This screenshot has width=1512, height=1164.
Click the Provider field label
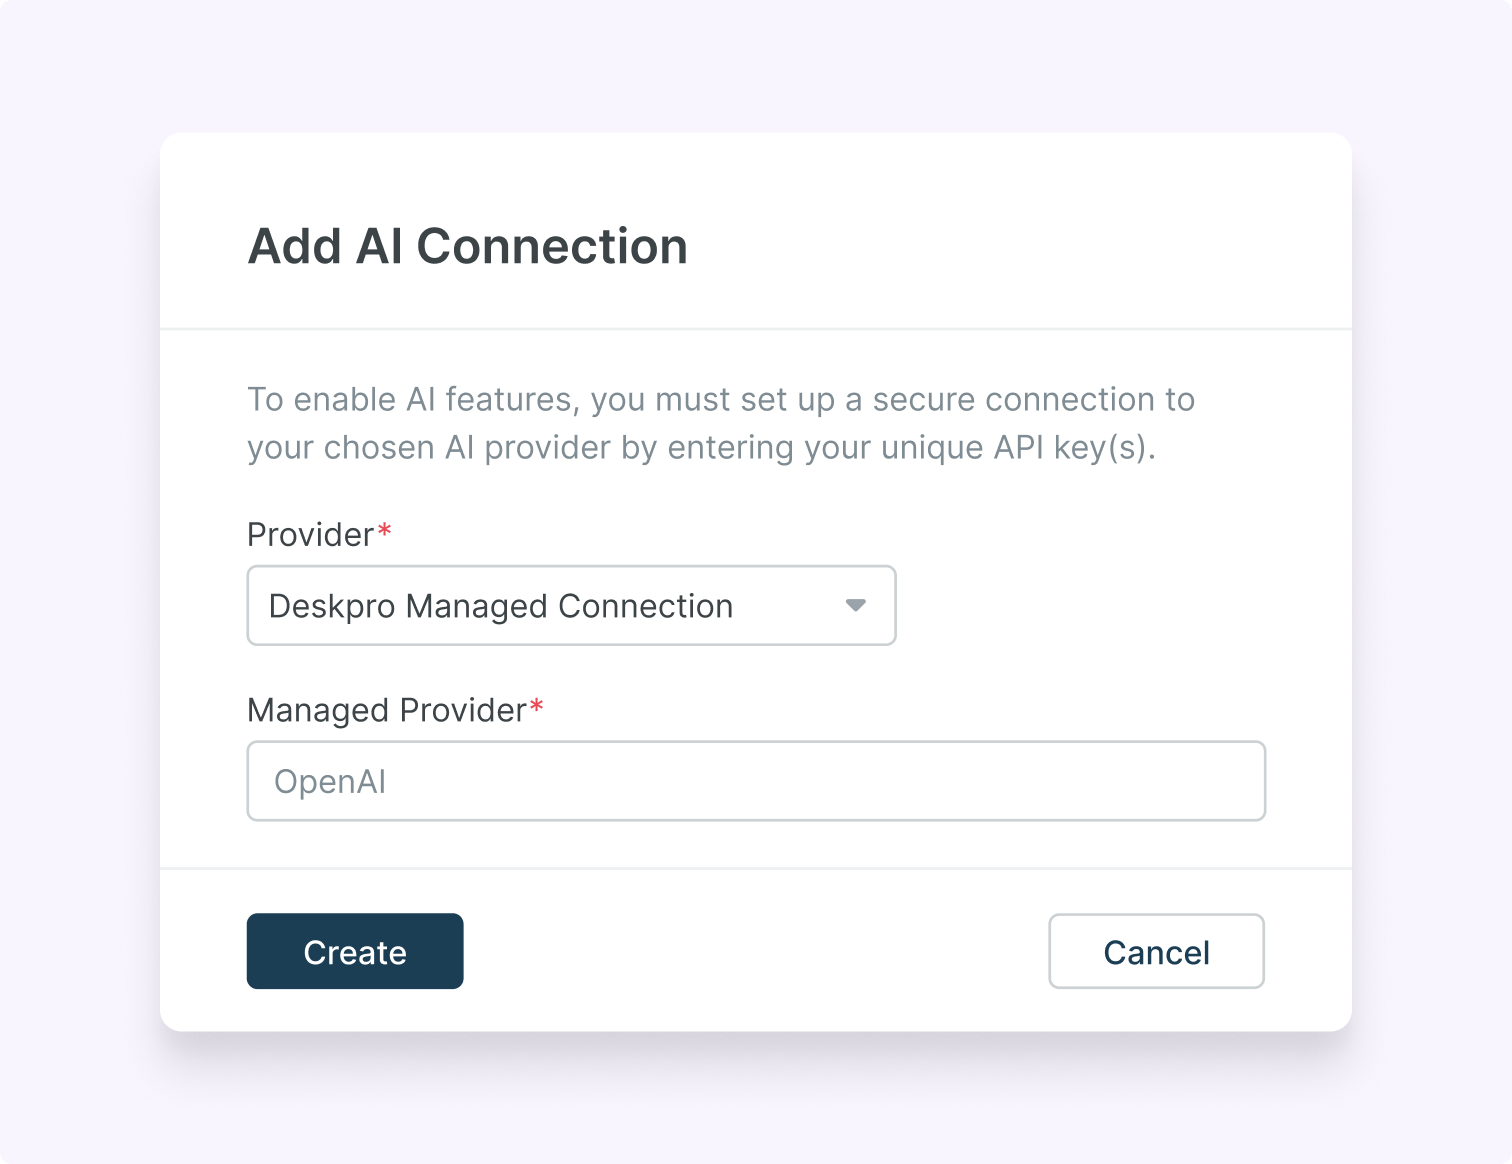coord(310,535)
